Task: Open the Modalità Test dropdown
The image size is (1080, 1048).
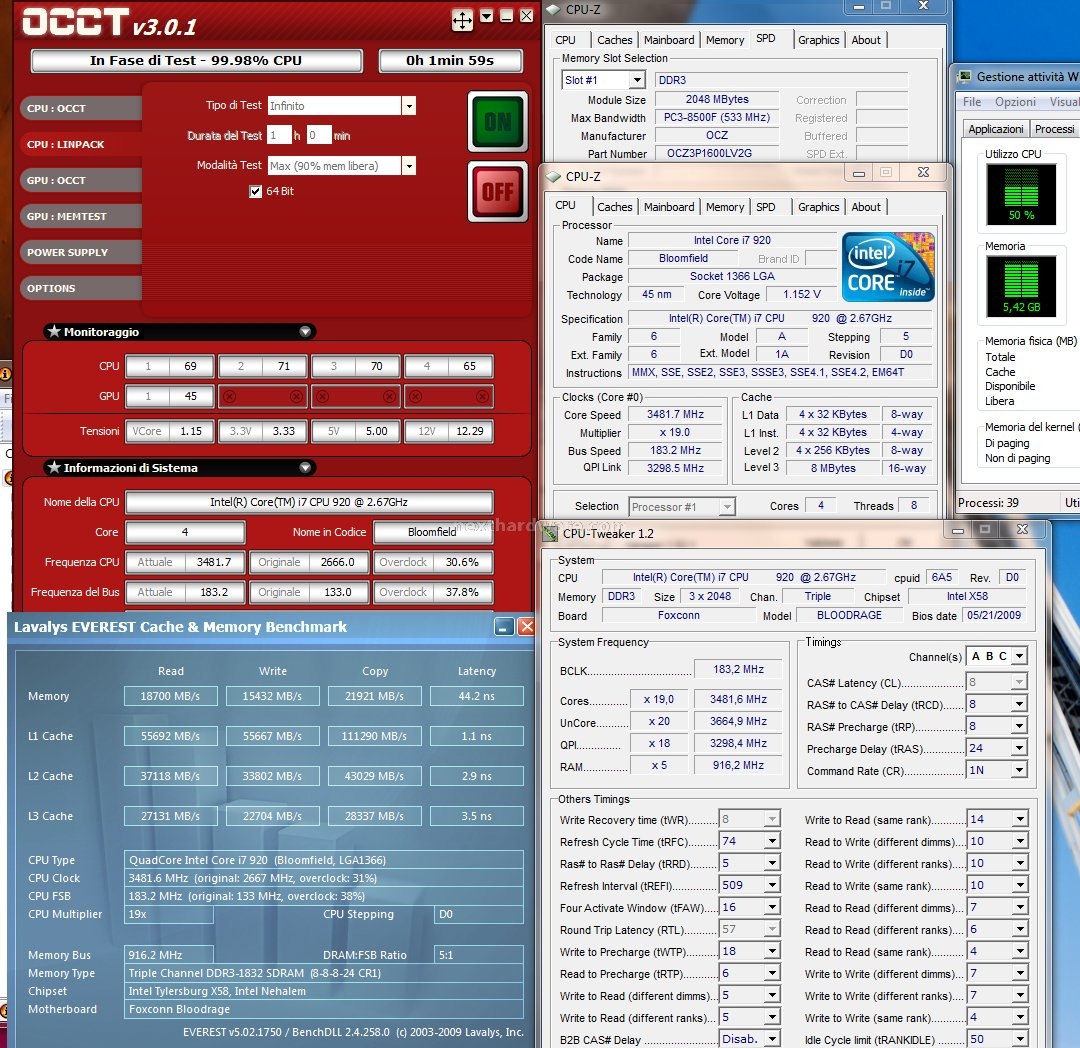Action: click(x=409, y=165)
